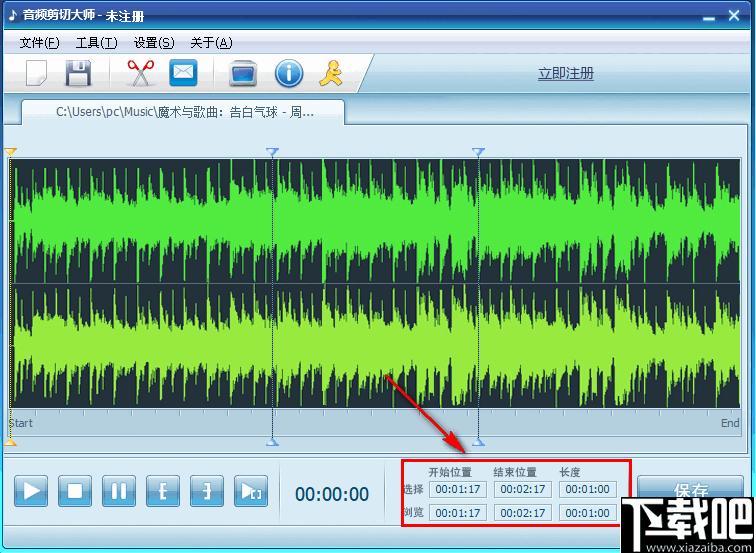The width and height of the screenshot is (756, 553).
Task: Open the 工具(T) menu
Action: (x=96, y=43)
